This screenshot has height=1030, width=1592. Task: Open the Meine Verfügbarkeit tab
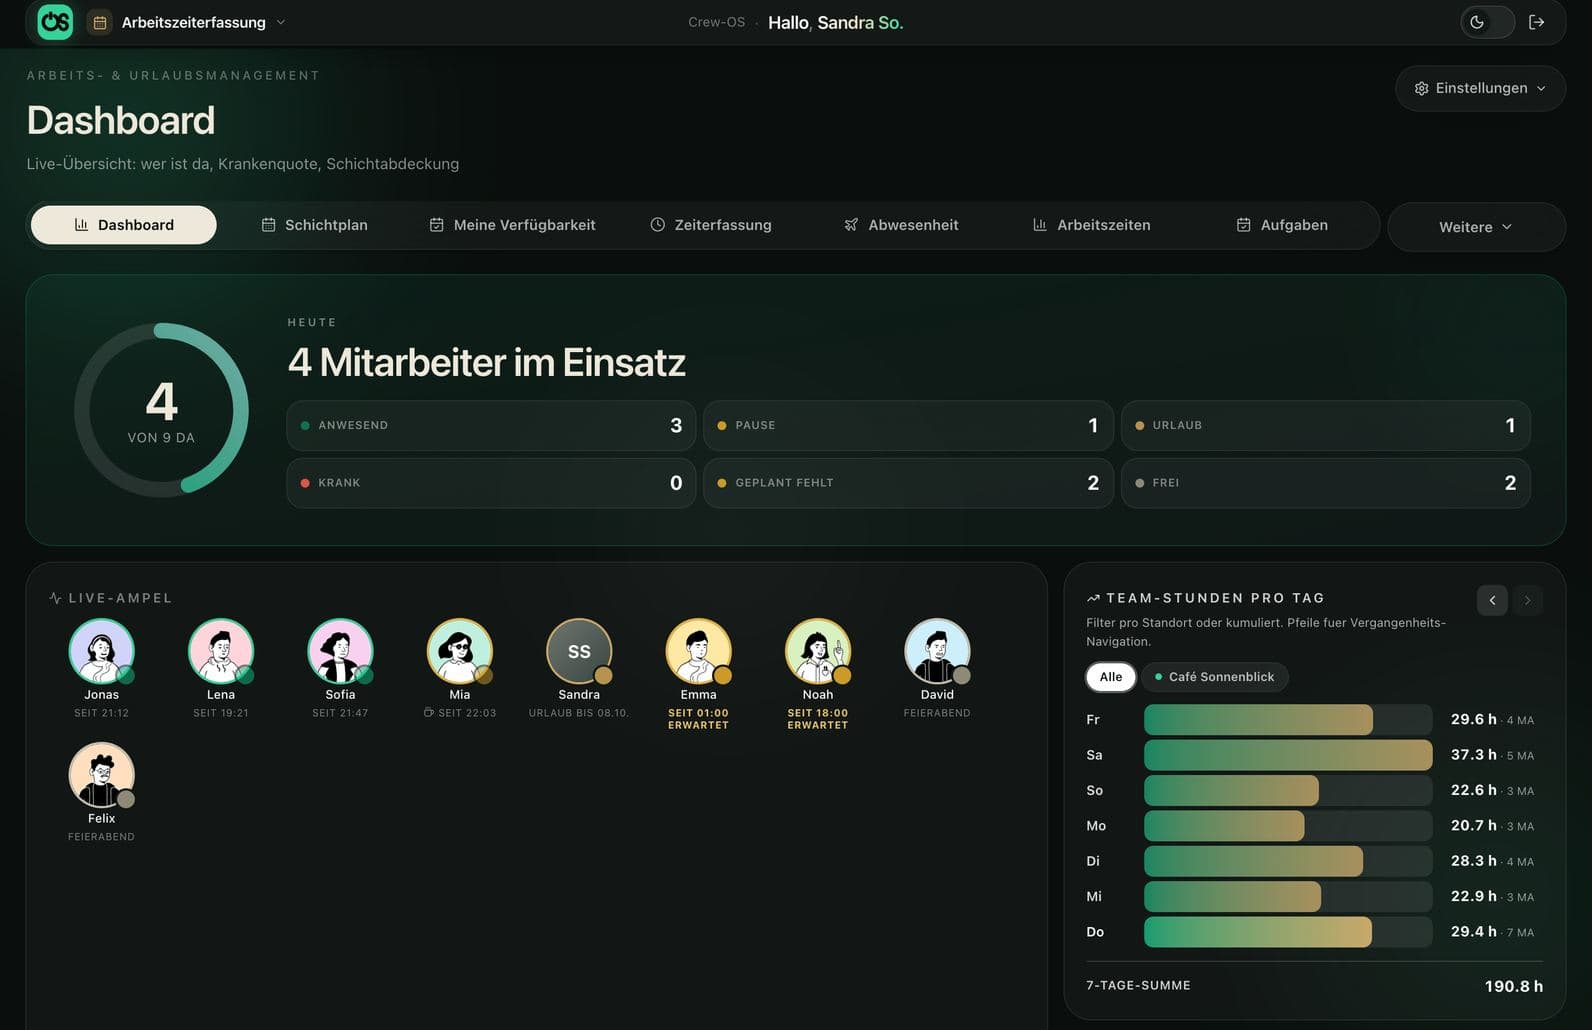512,225
